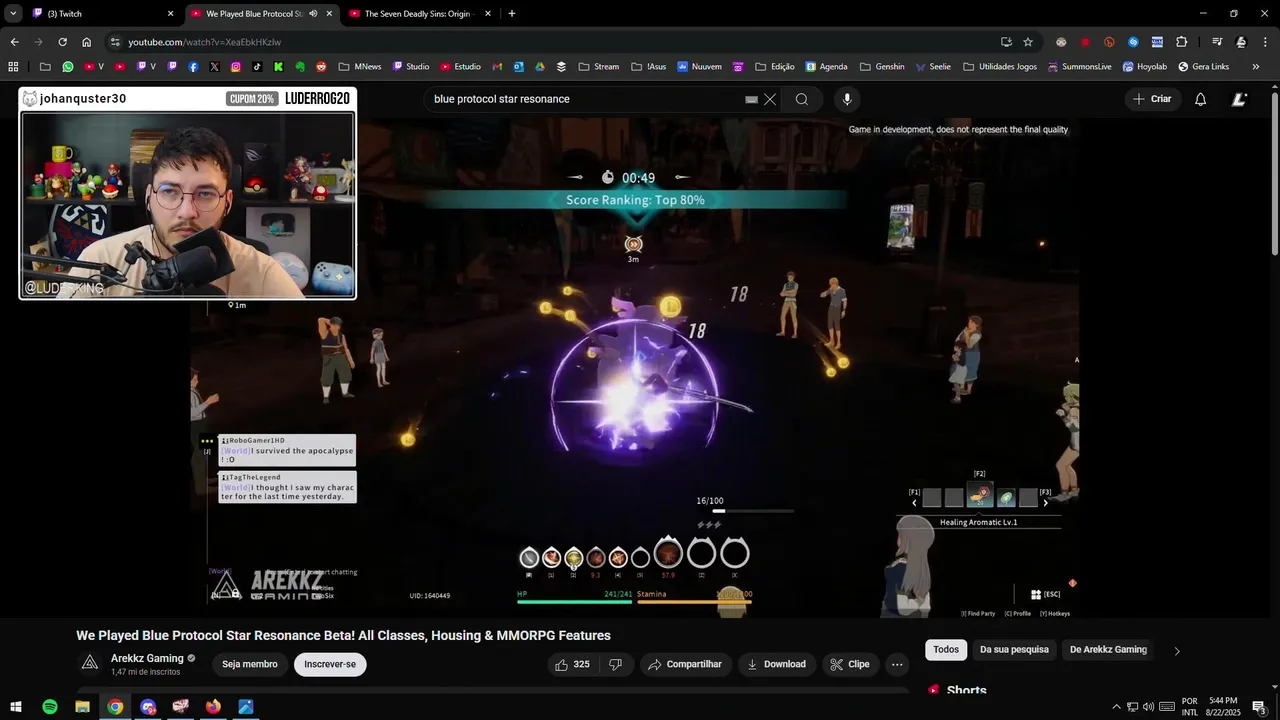Open more actions three-dot menu
1280x720 pixels.
pyautogui.click(x=897, y=664)
